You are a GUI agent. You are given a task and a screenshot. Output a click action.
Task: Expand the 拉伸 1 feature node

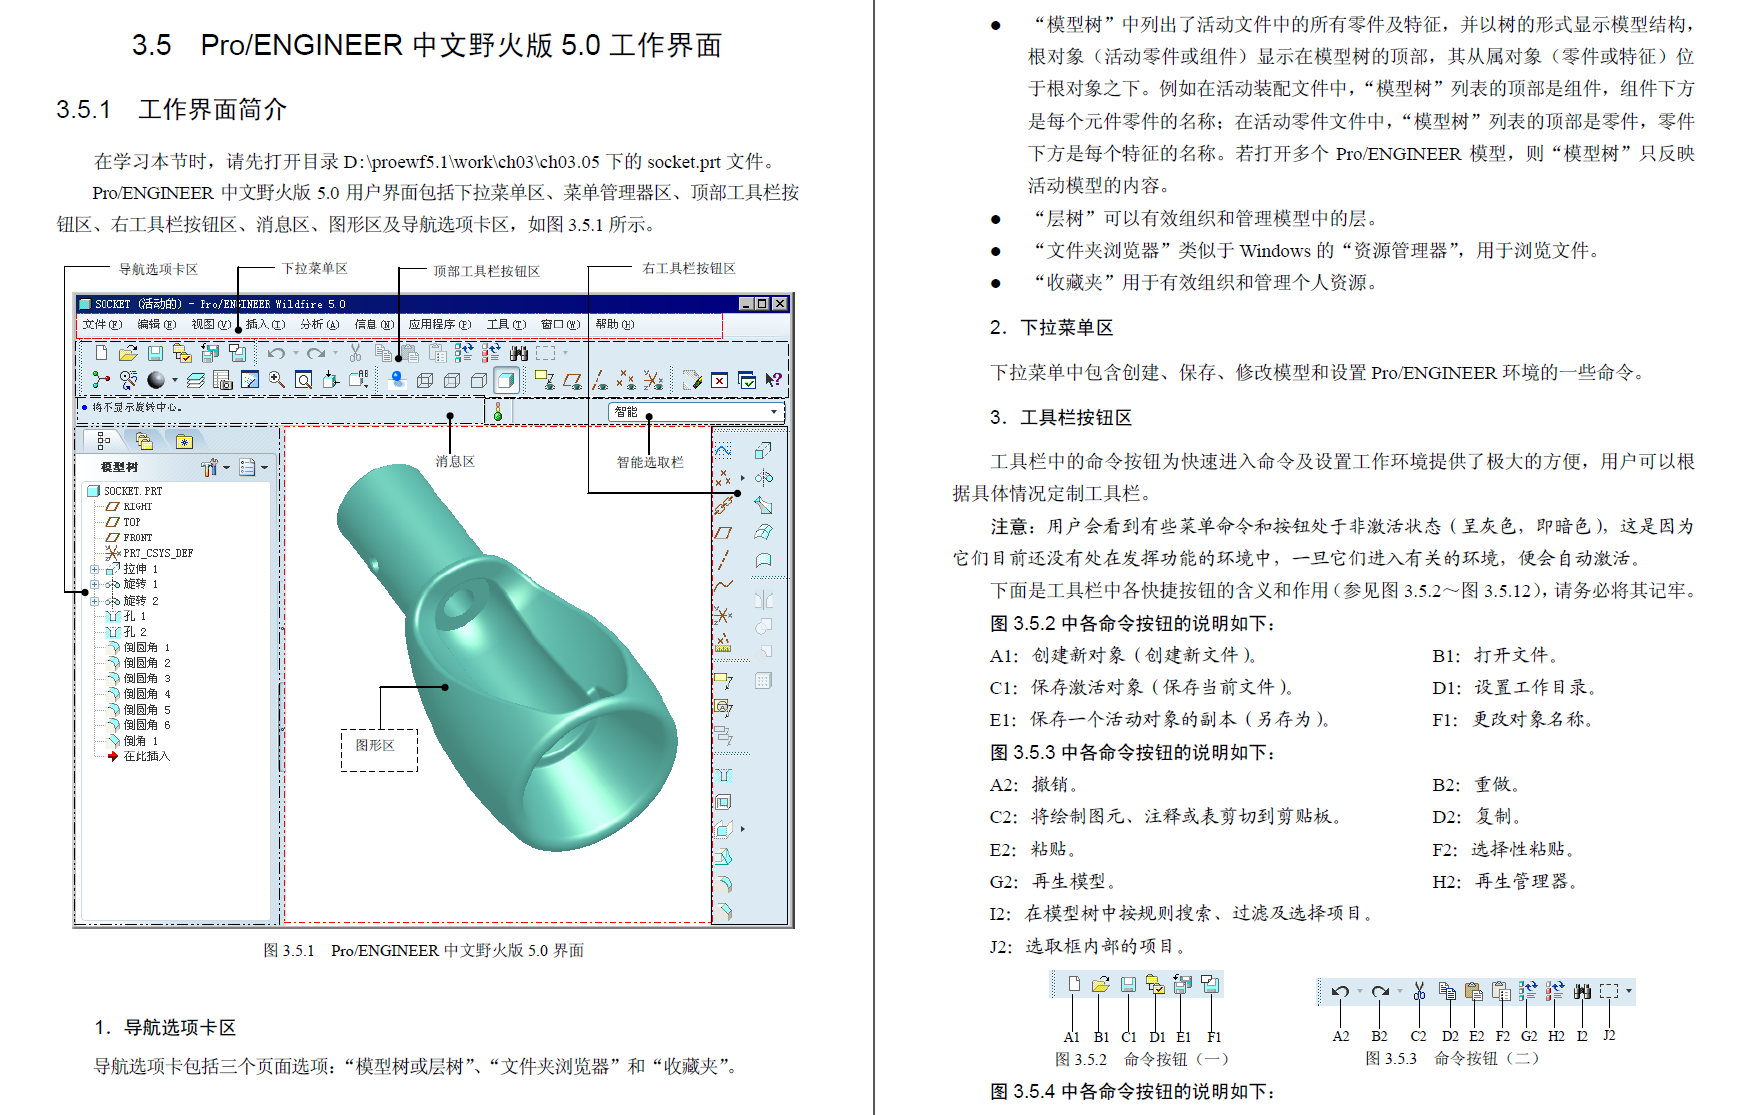click(95, 570)
